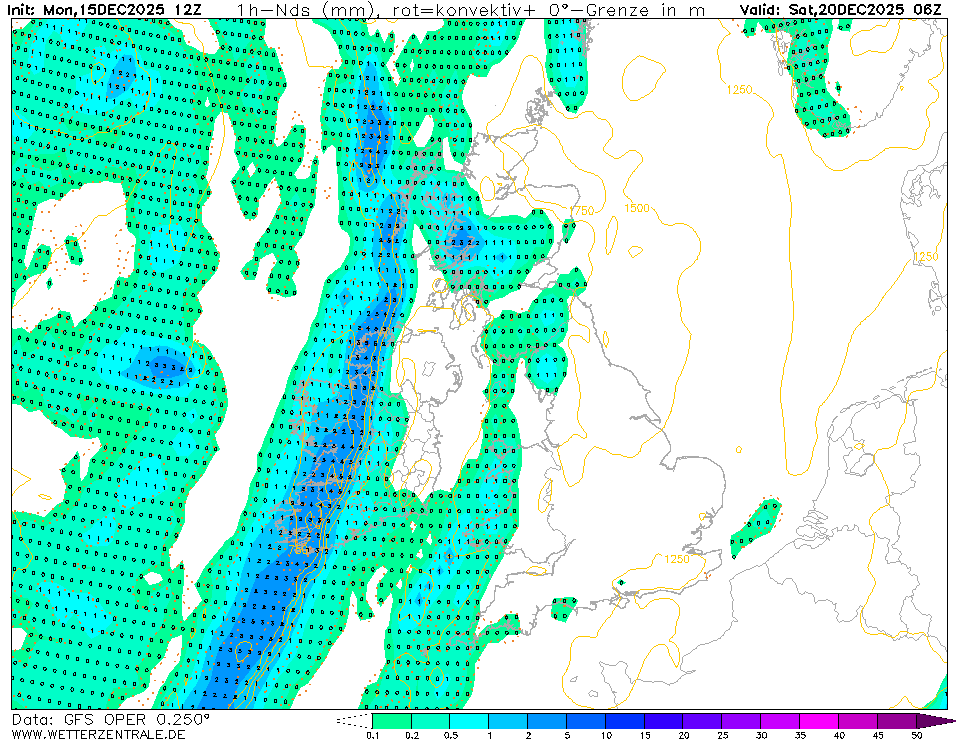Viewport: 959px width, 741px height.
Task: Pick the blue 5–10 legend swatch
Action: (x=586, y=720)
